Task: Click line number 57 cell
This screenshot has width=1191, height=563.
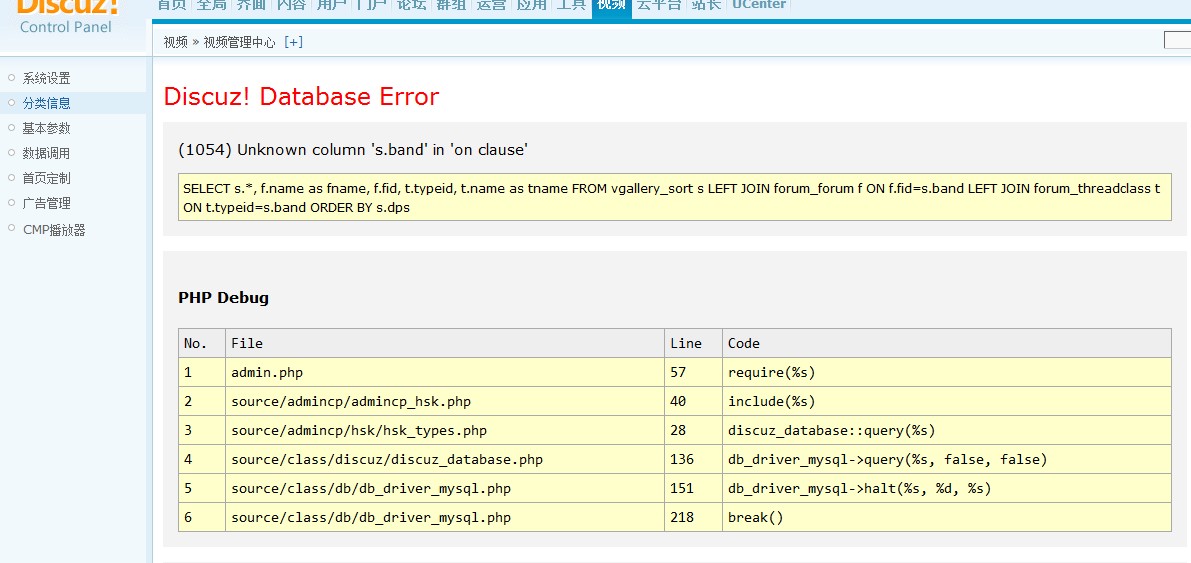Action: tap(693, 372)
